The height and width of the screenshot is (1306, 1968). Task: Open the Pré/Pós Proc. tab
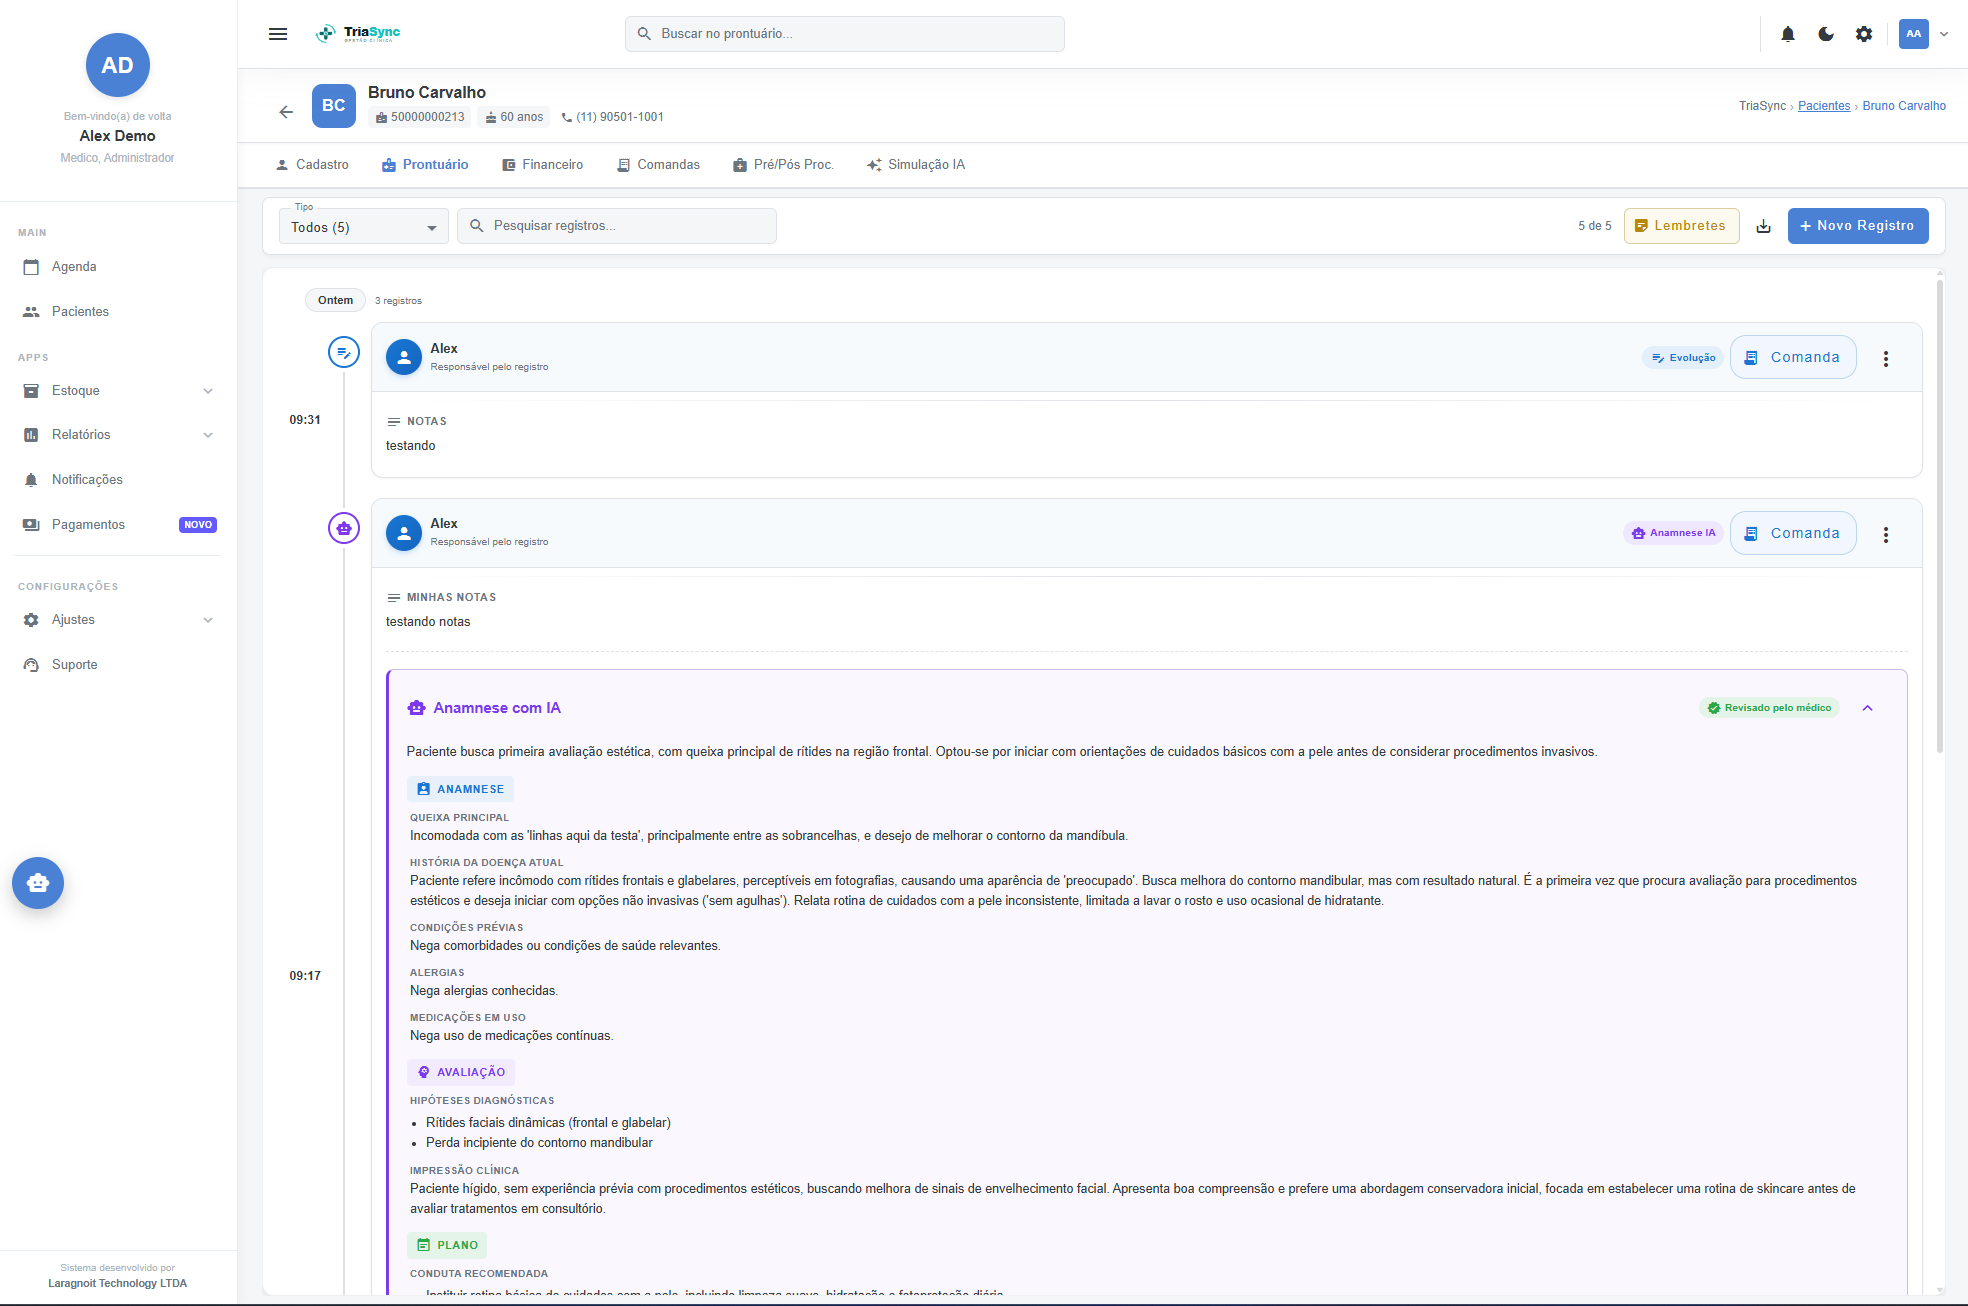[783, 165]
